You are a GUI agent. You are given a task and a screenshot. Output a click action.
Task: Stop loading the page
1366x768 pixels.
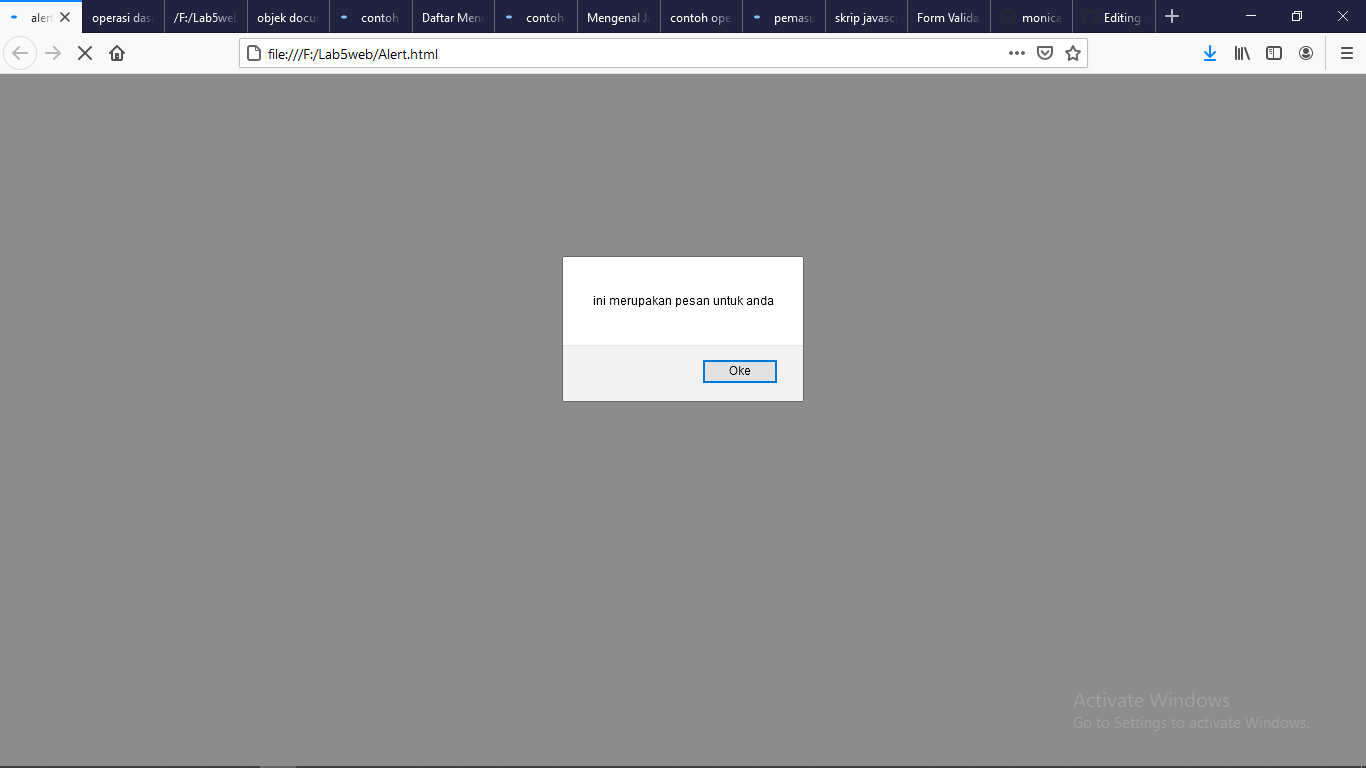(x=84, y=53)
